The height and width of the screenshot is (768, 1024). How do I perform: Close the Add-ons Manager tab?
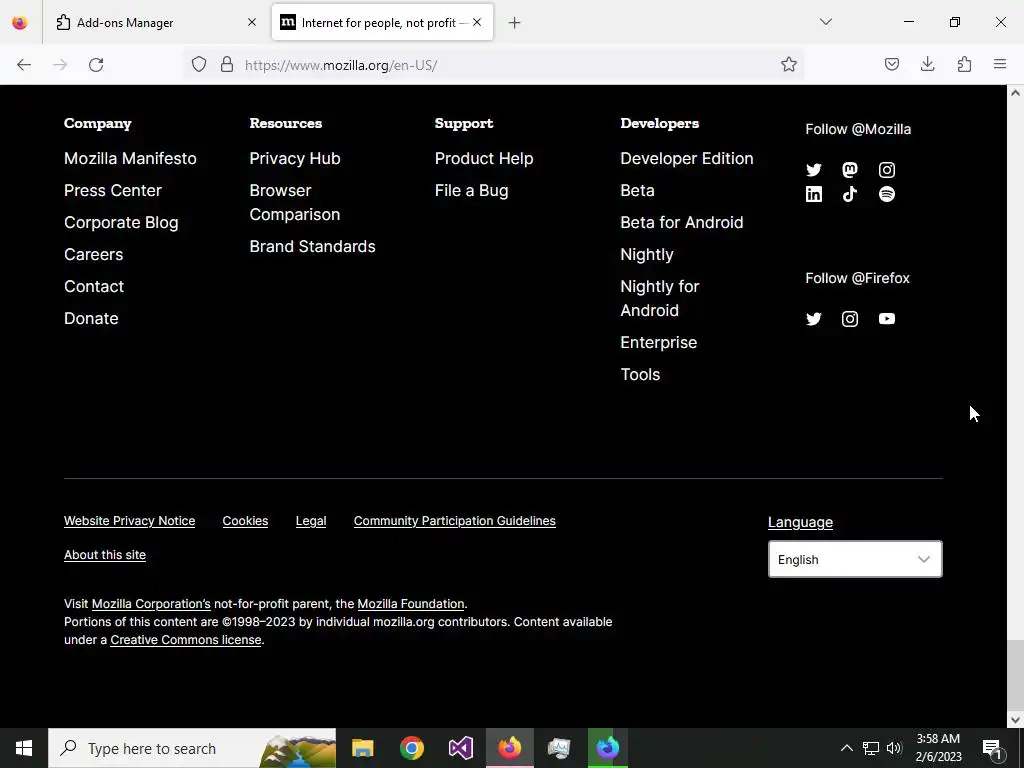pos(252,22)
